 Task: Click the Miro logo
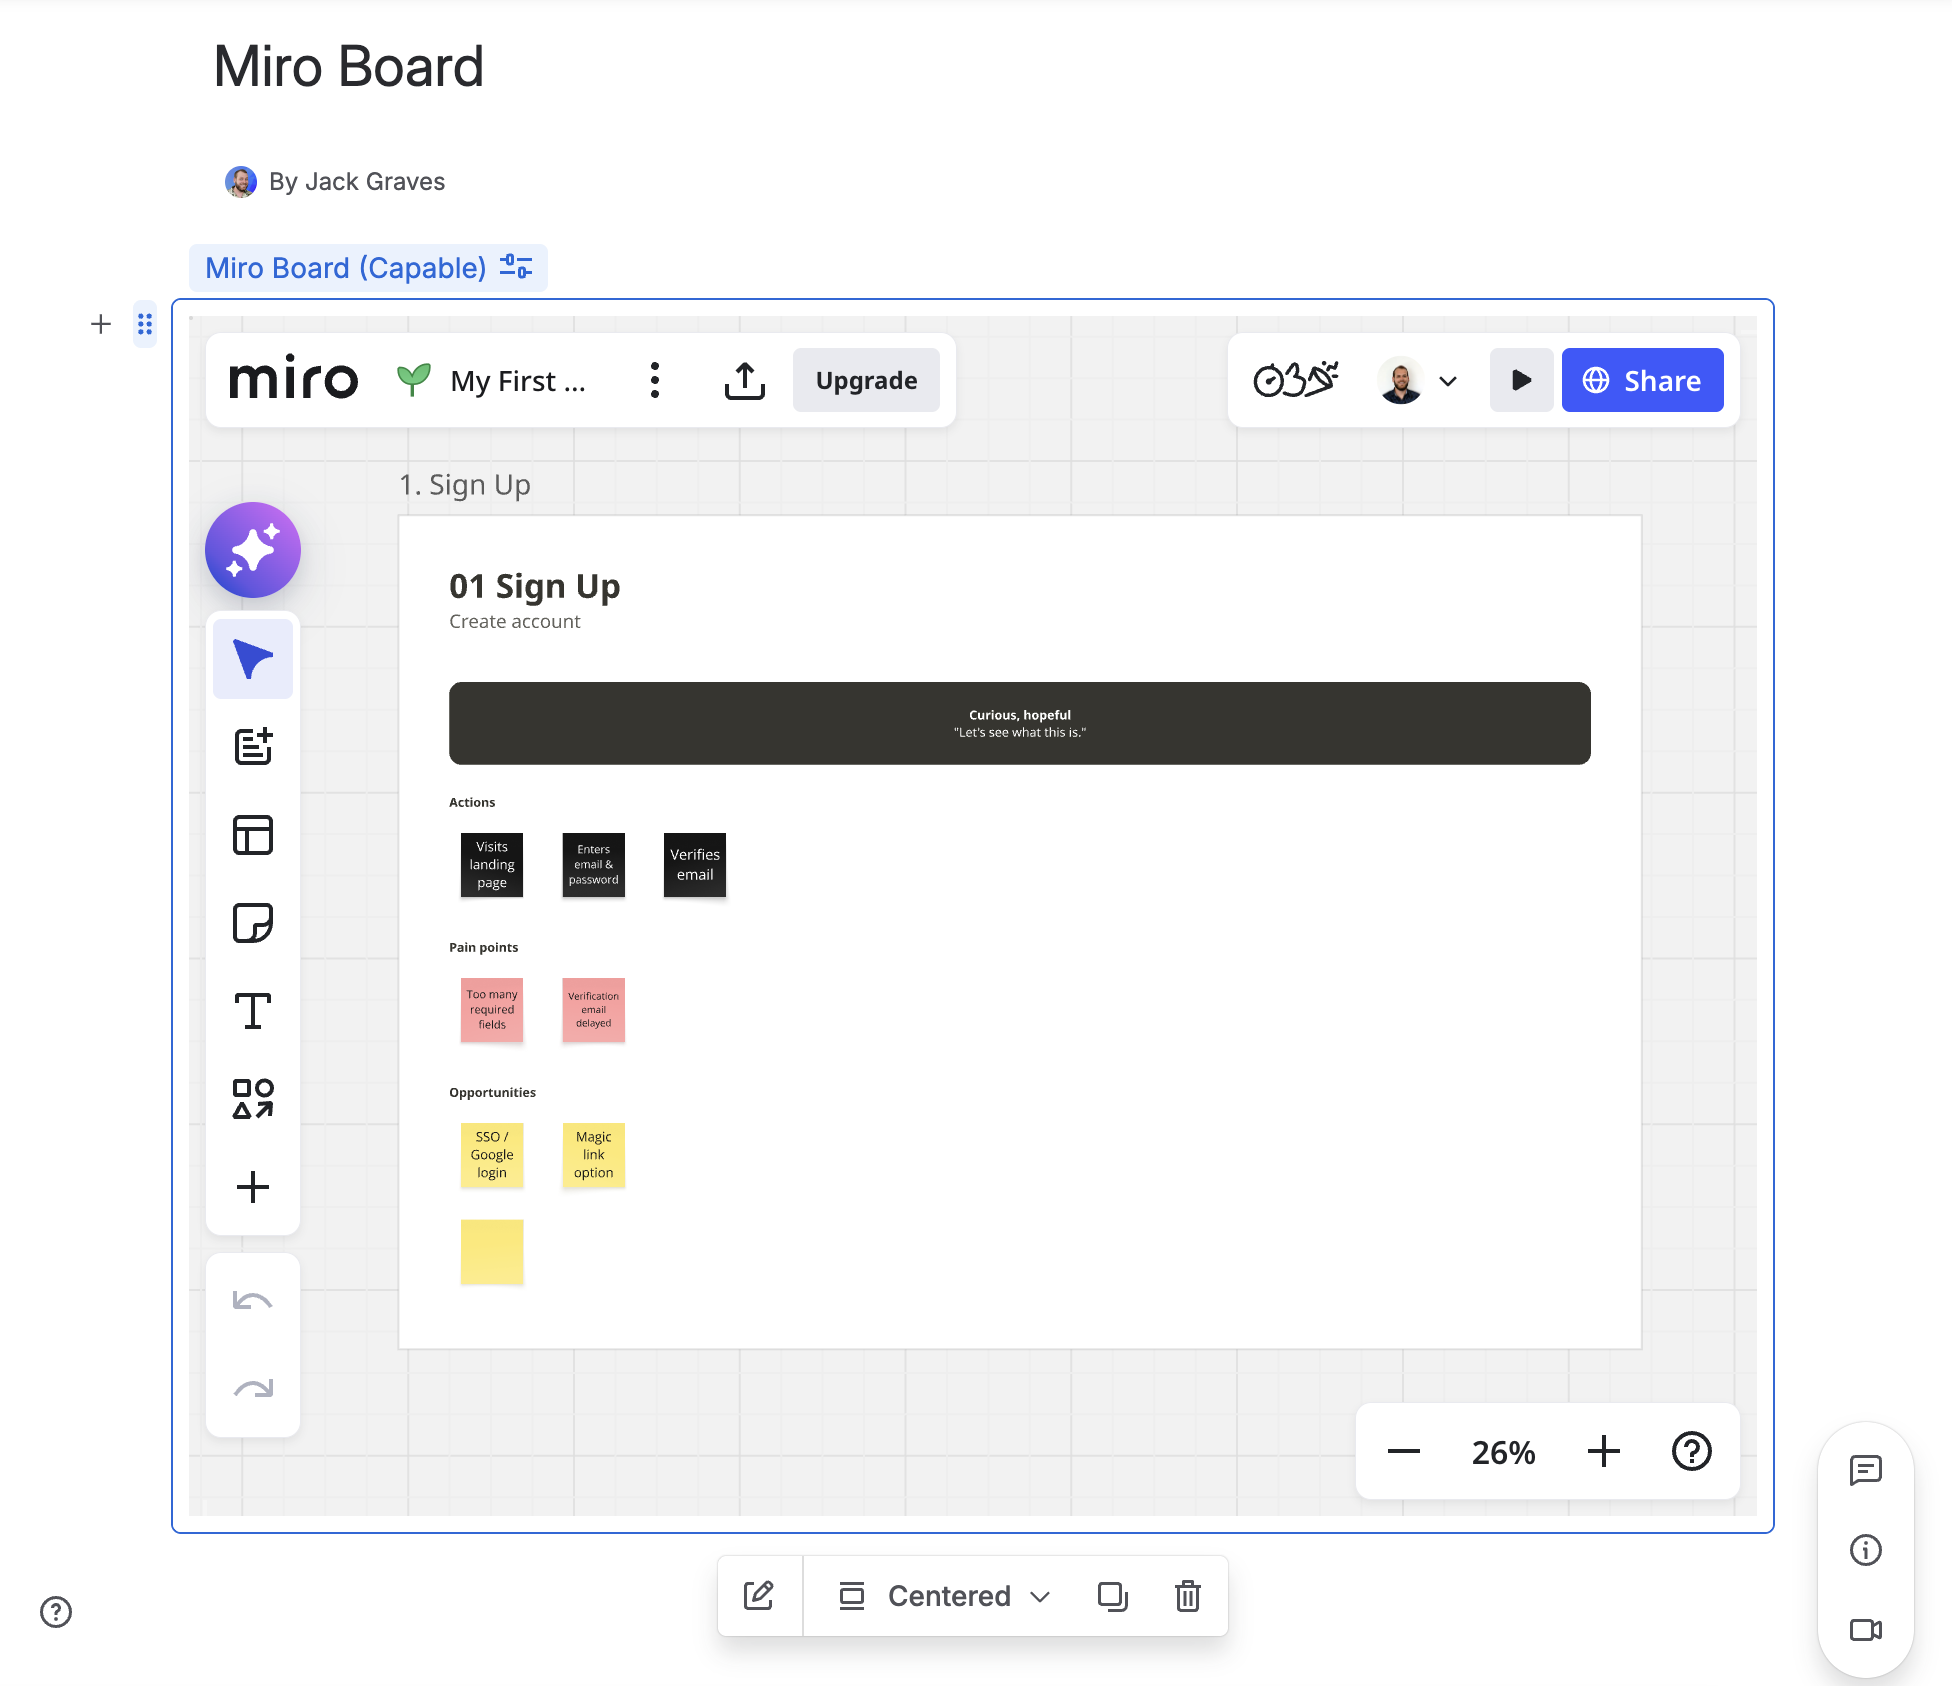pyautogui.click(x=293, y=379)
